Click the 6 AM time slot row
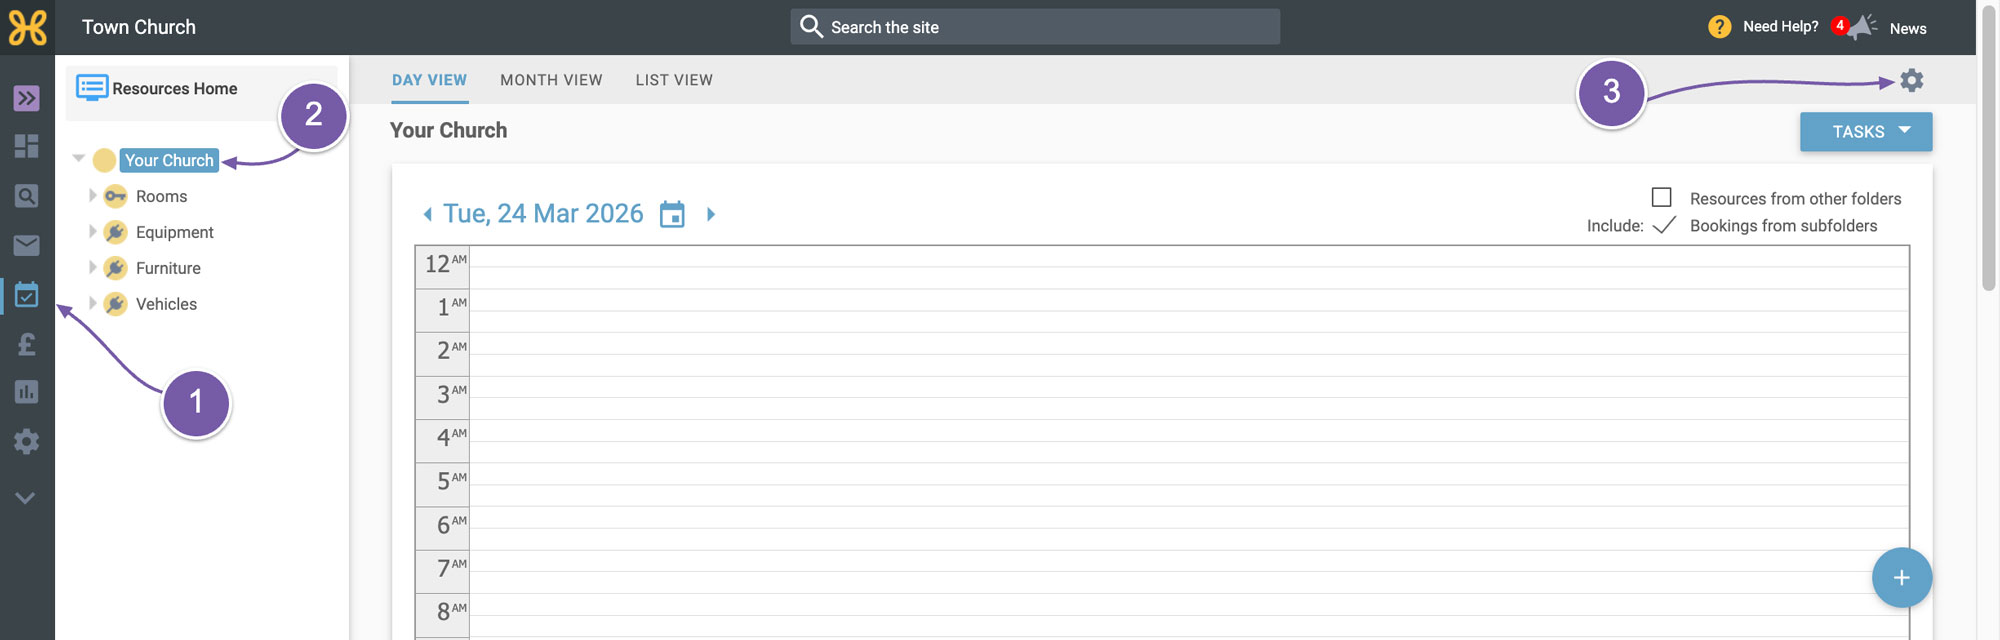 [1189, 528]
